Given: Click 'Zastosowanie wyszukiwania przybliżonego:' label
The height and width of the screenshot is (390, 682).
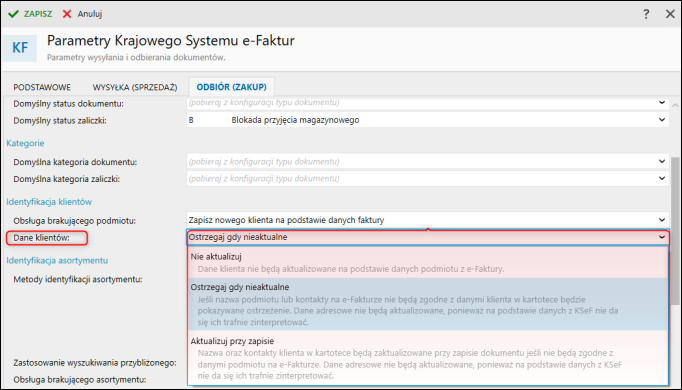Looking at the screenshot, I should pos(95,363).
